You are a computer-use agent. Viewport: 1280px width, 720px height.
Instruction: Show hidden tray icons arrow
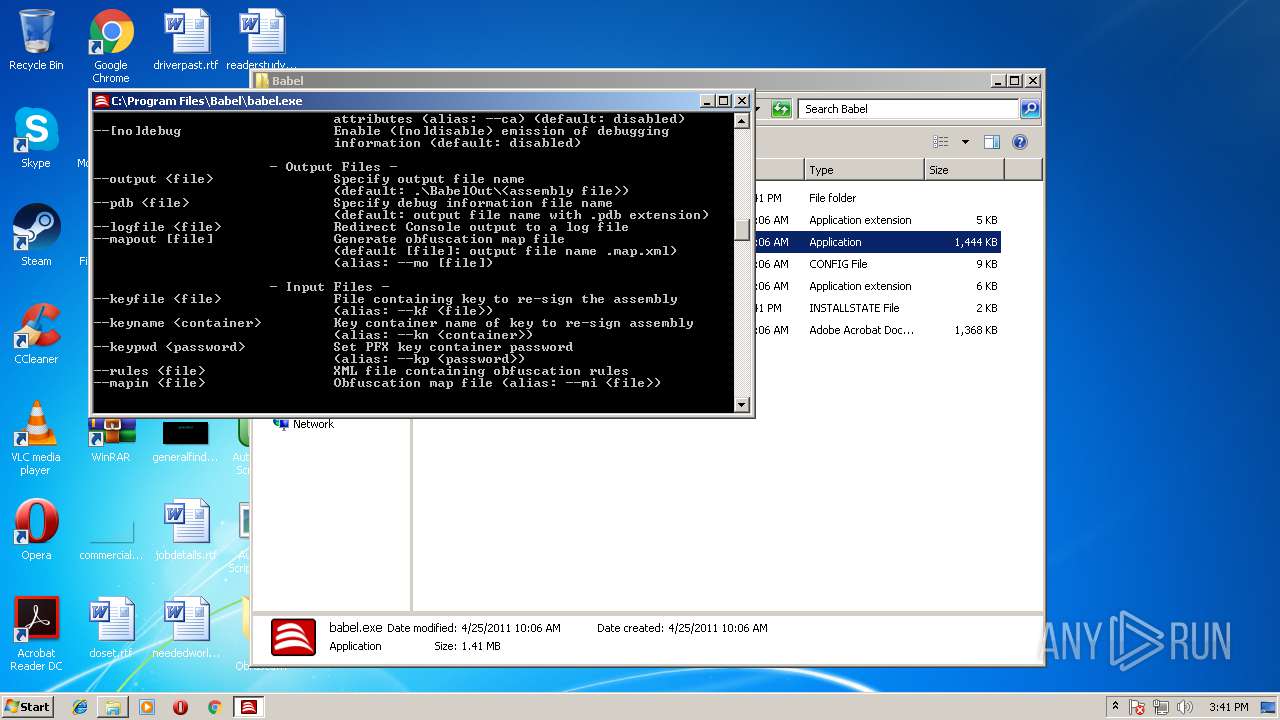click(x=1115, y=707)
